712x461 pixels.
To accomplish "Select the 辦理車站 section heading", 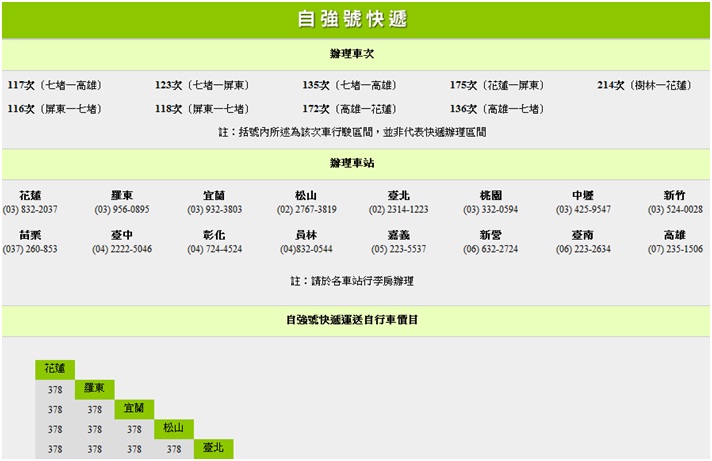I will (352, 163).
